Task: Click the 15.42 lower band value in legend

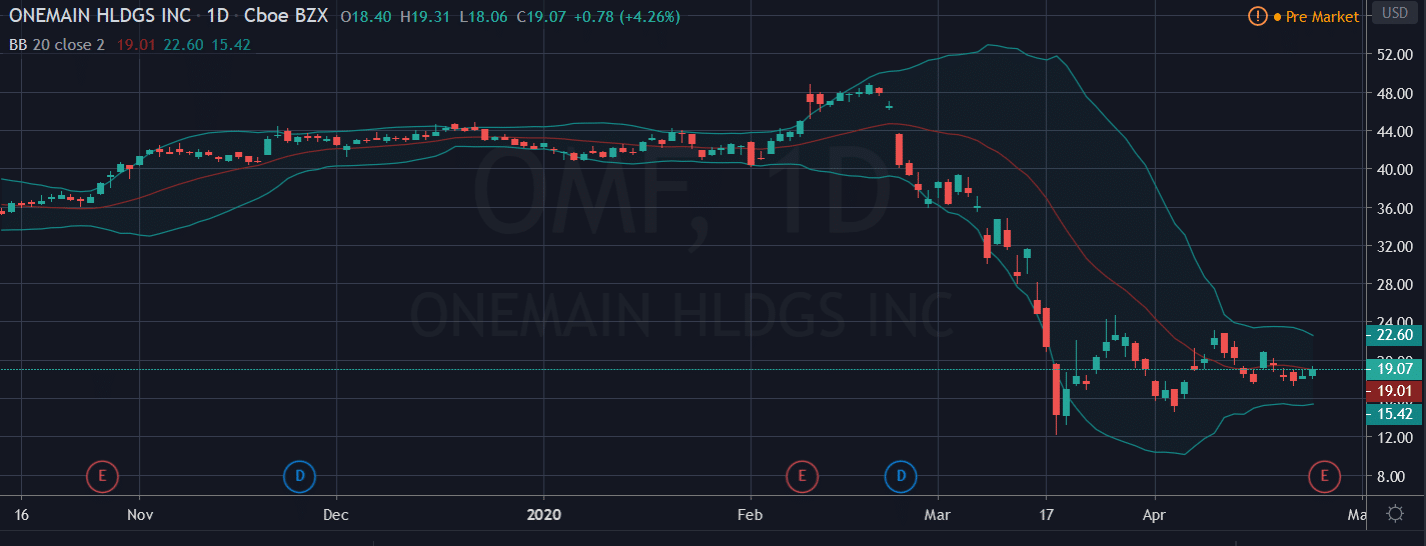Action: point(230,45)
